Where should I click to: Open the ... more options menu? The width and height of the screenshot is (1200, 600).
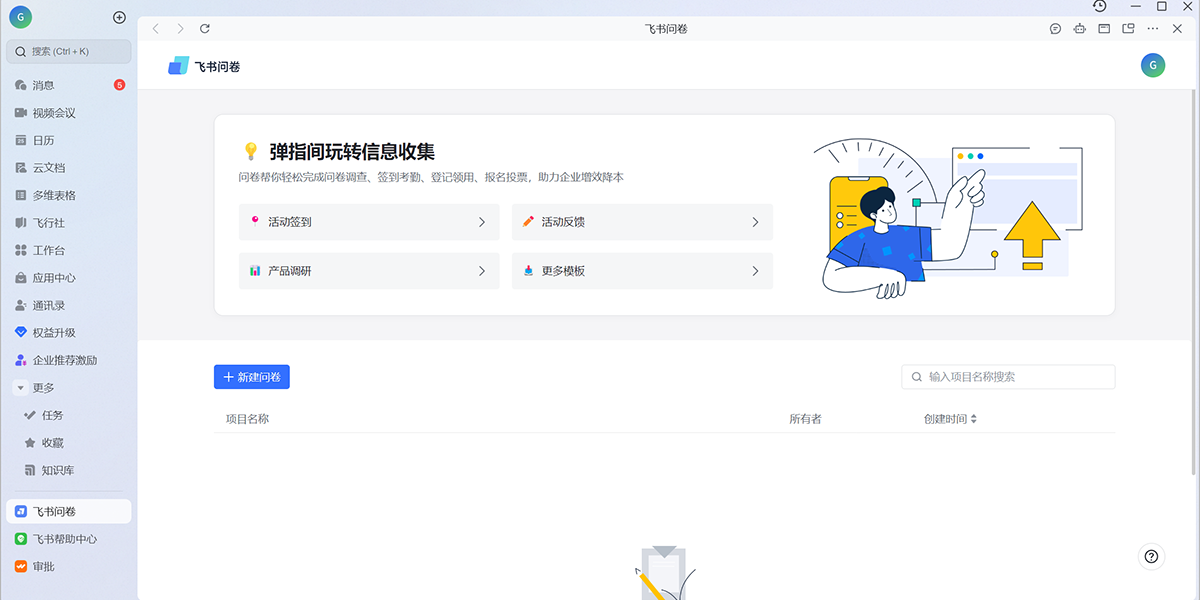tap(1154, 28)
